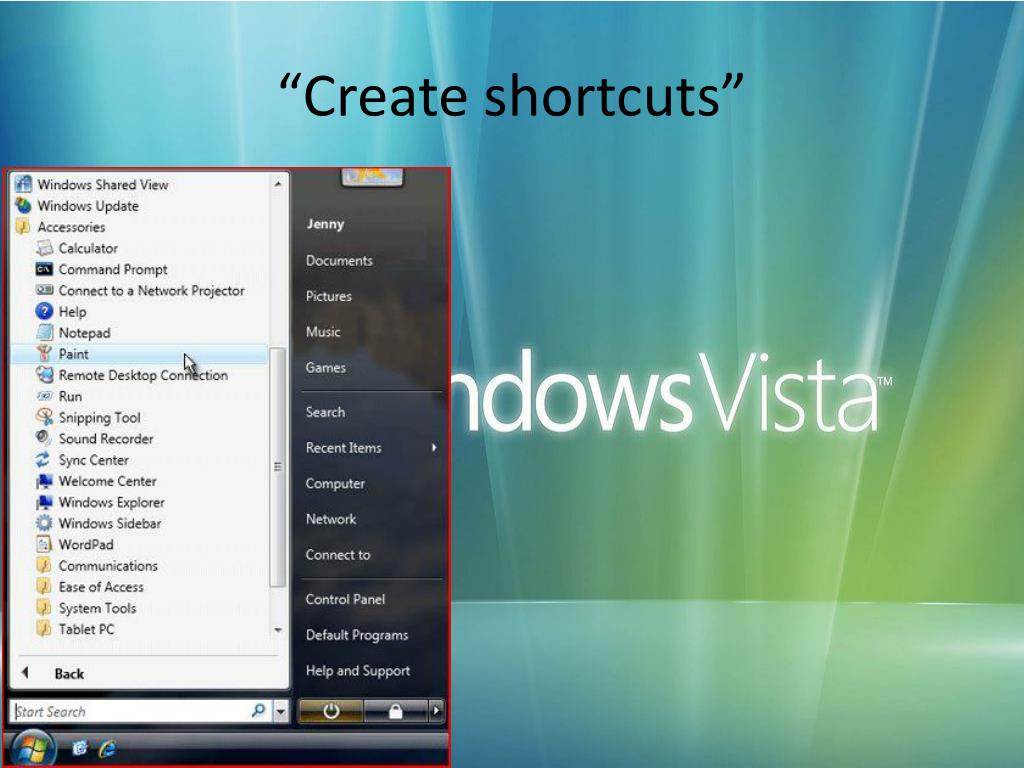Image resolution: width=1024 pixels, height=768 pixels.
Task: Select Search in the right pane
Action: (x=325, y=412)
